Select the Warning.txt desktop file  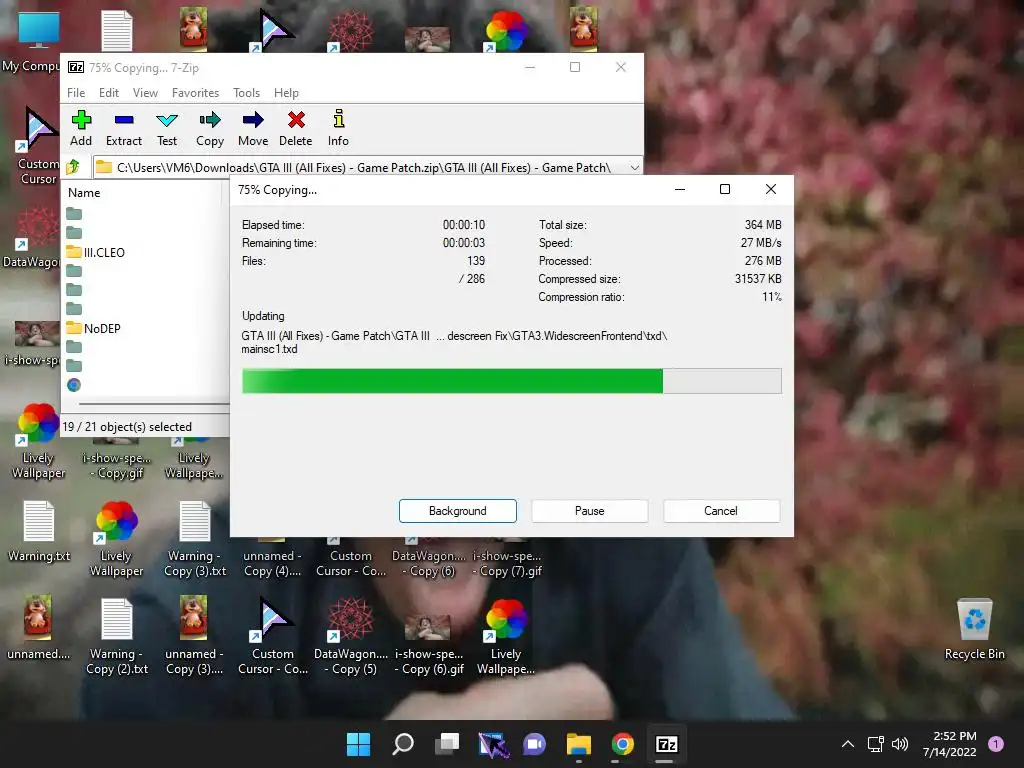click(x=39, y=532)
